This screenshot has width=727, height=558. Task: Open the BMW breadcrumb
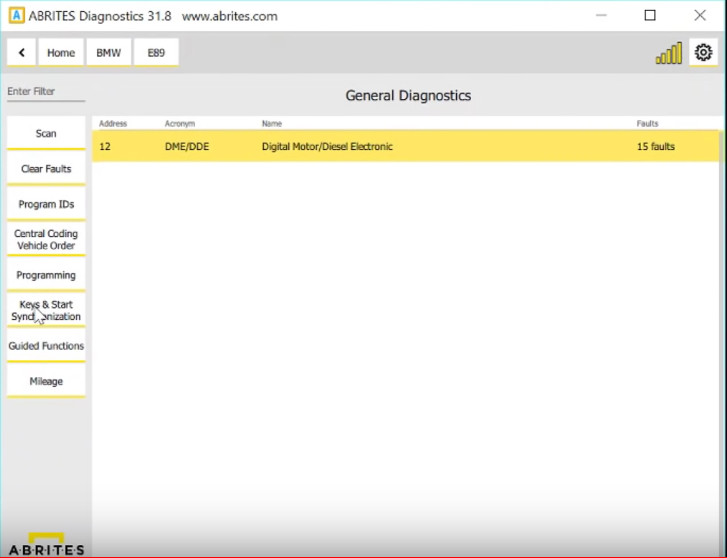point(108,52)
